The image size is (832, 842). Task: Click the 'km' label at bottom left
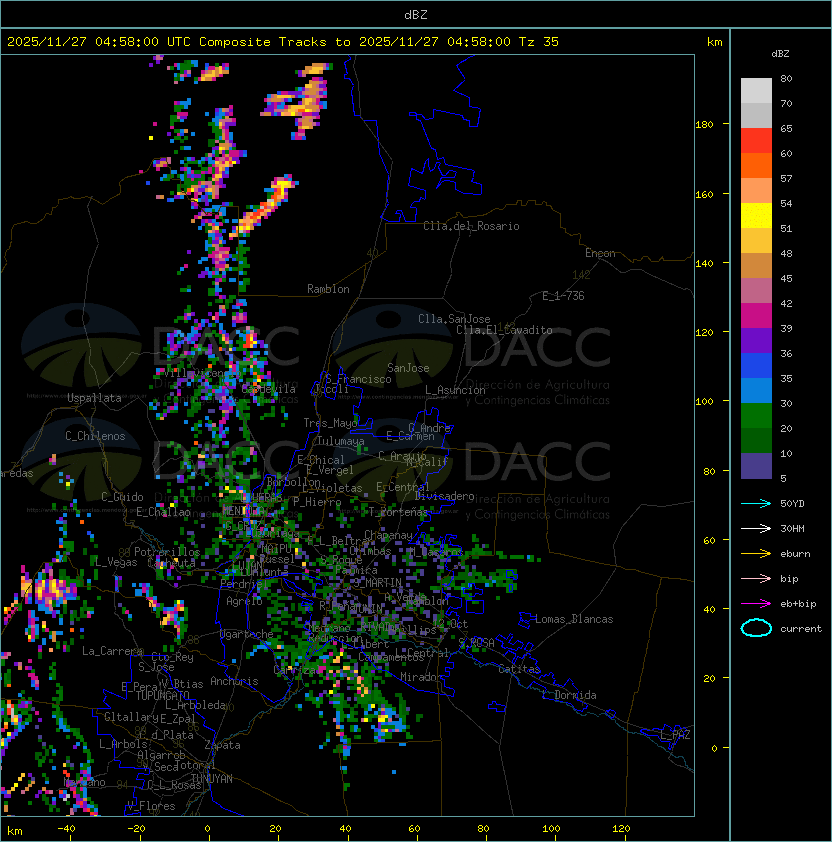tap(15, 831)
